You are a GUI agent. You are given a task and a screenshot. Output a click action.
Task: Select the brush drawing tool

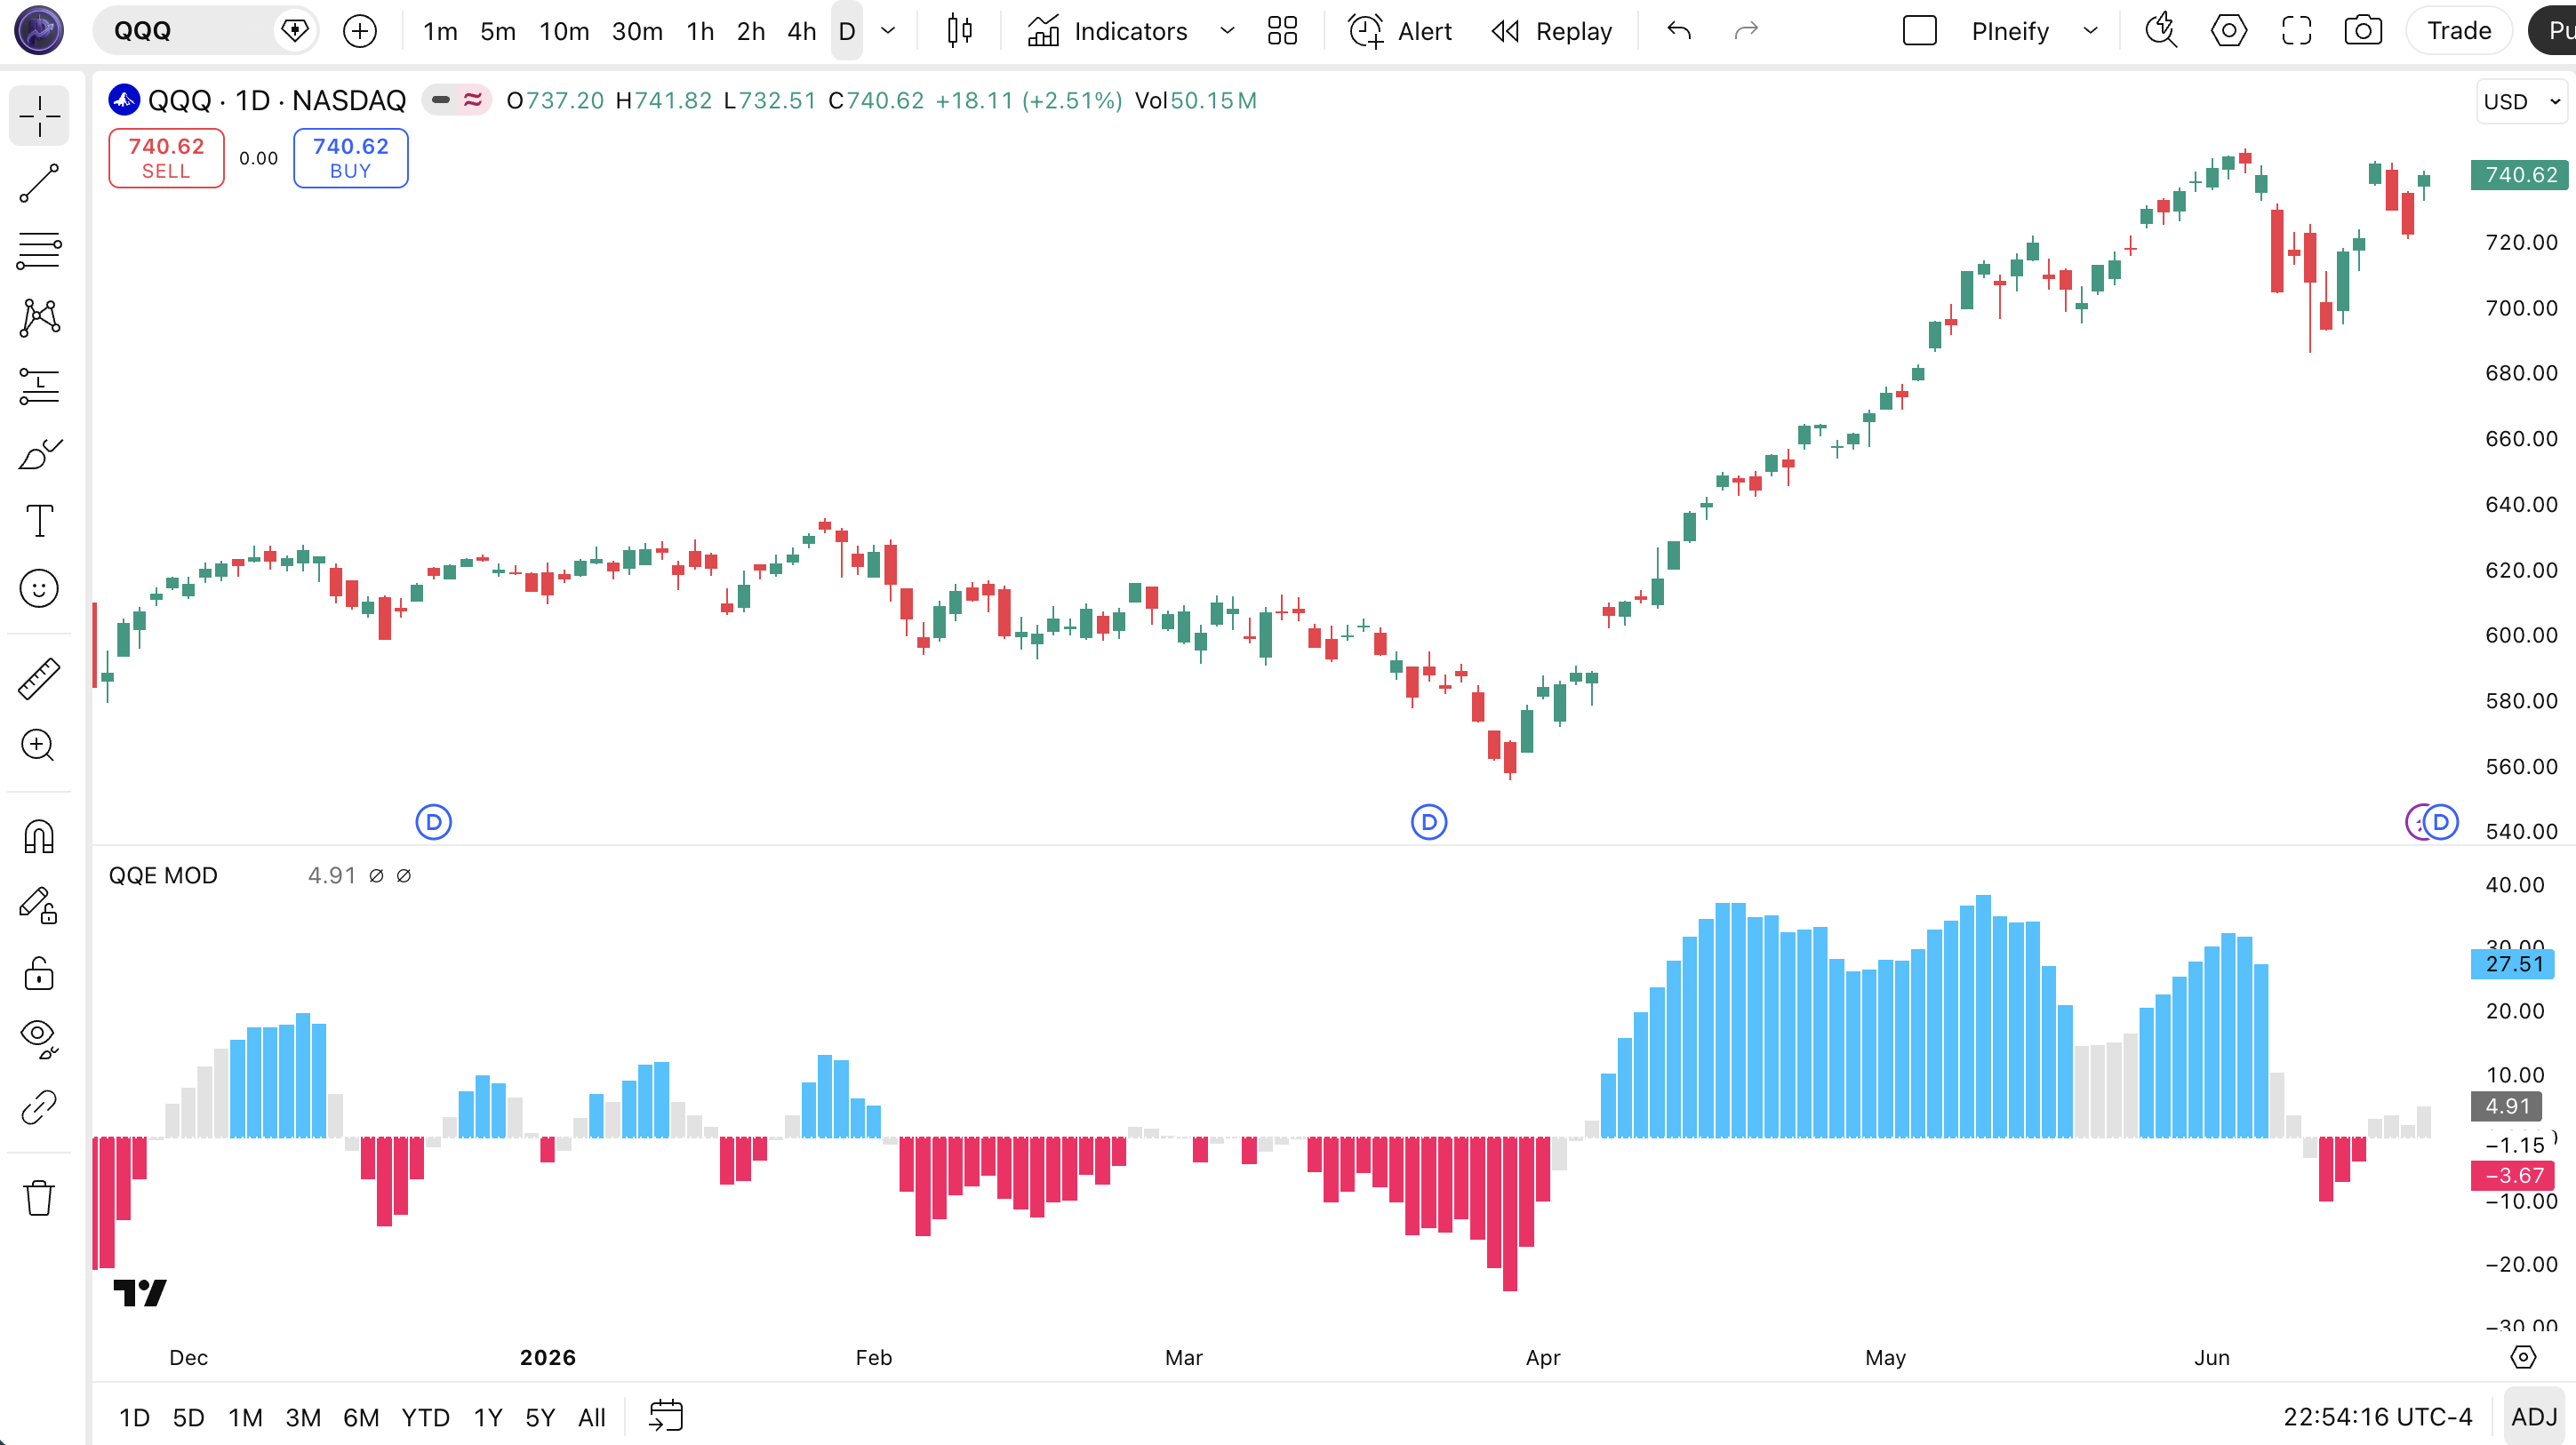pyautogui.click(x=39, y=454)
